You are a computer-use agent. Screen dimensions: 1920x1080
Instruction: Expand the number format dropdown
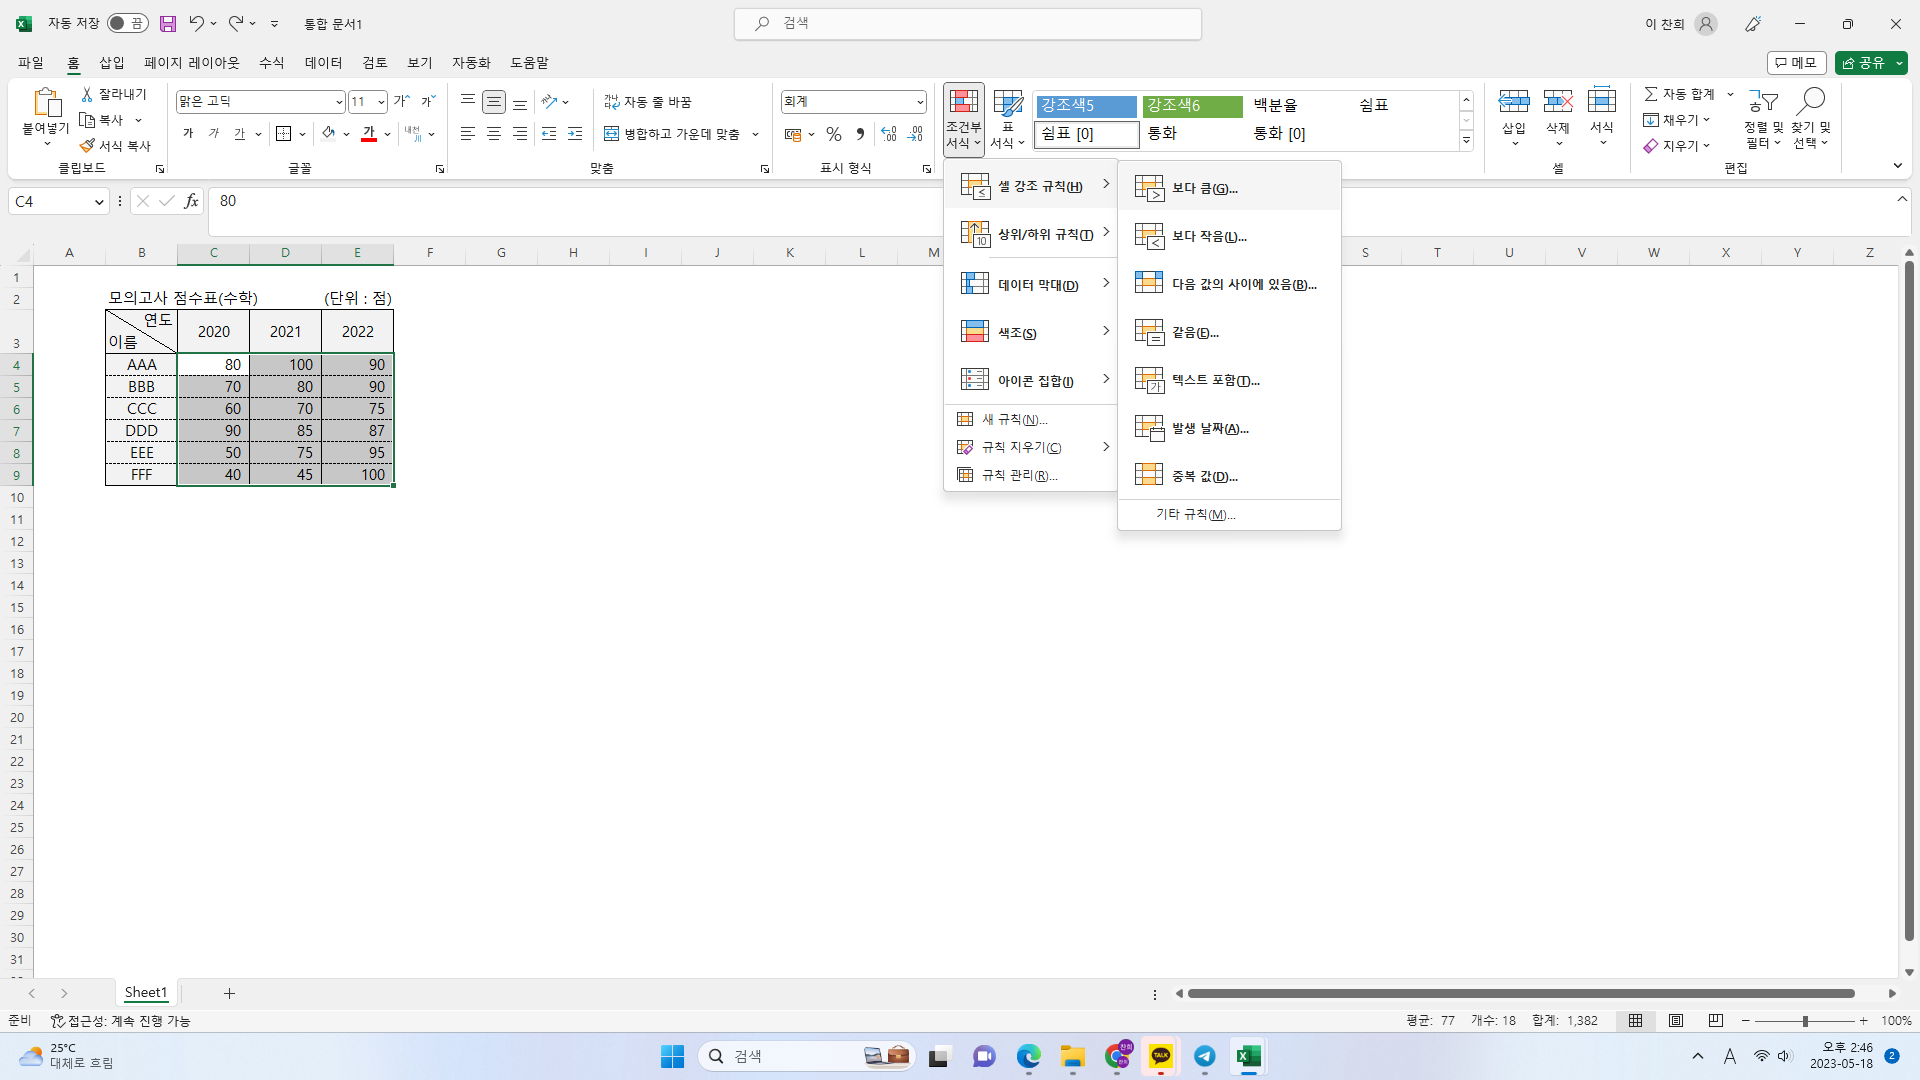(x=920, y=102)
